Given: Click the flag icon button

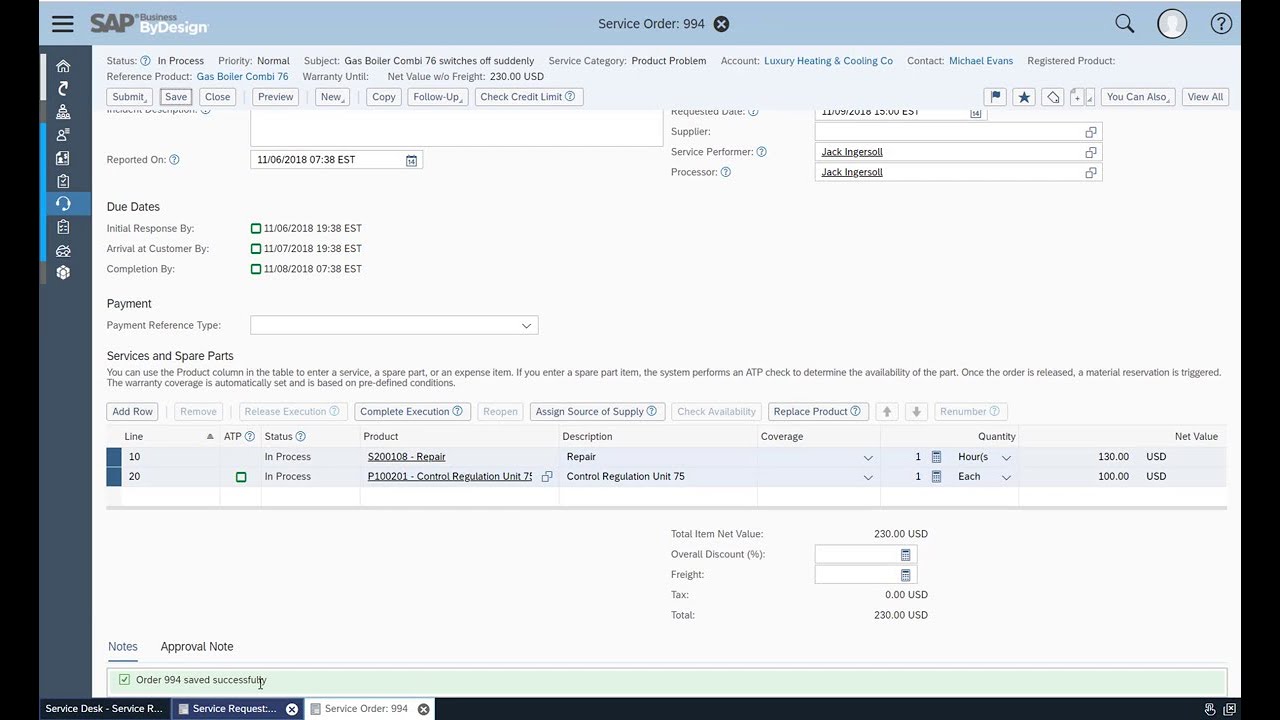Looking at the screenshot, I should tap(995, 97).
